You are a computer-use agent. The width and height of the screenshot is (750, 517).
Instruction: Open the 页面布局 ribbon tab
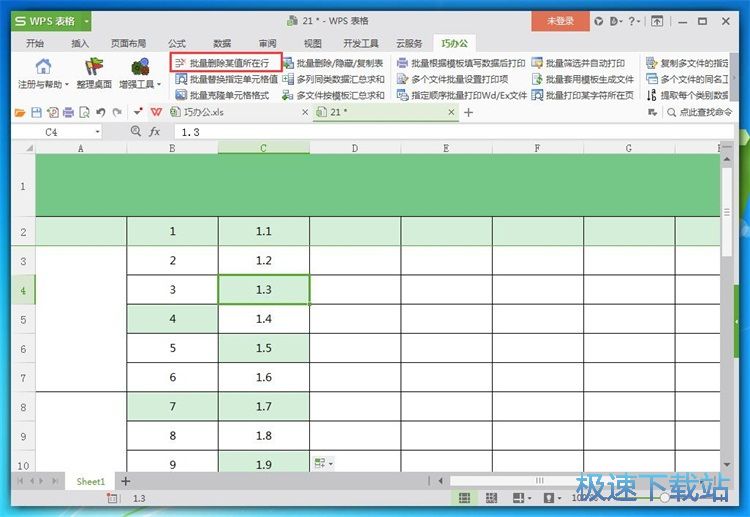click(128, 44)
